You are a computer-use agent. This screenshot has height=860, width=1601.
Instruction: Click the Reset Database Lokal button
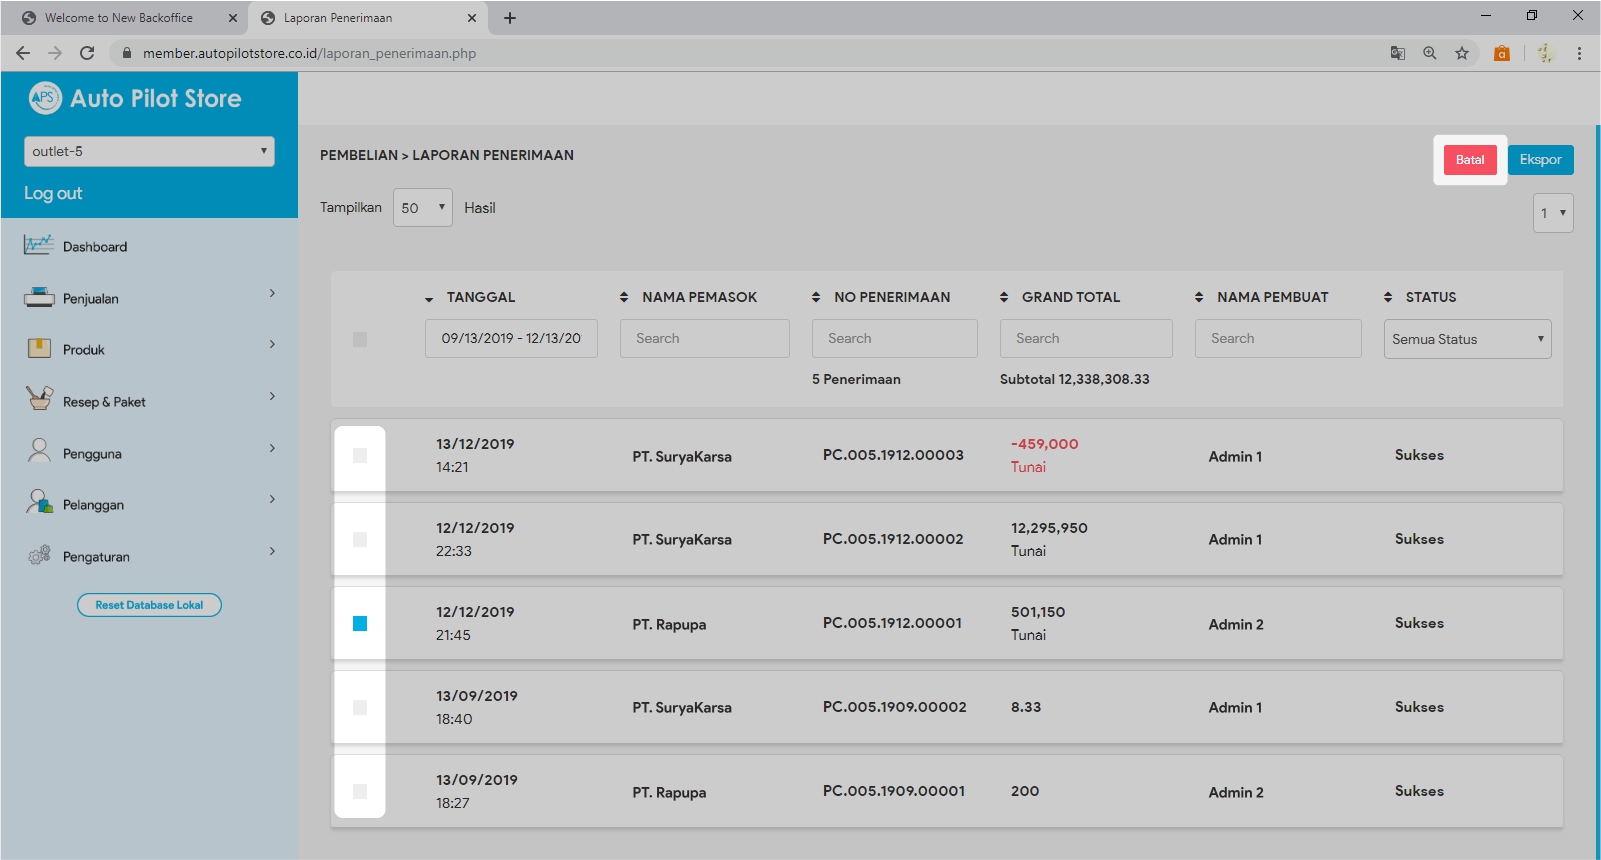[149, 605]
